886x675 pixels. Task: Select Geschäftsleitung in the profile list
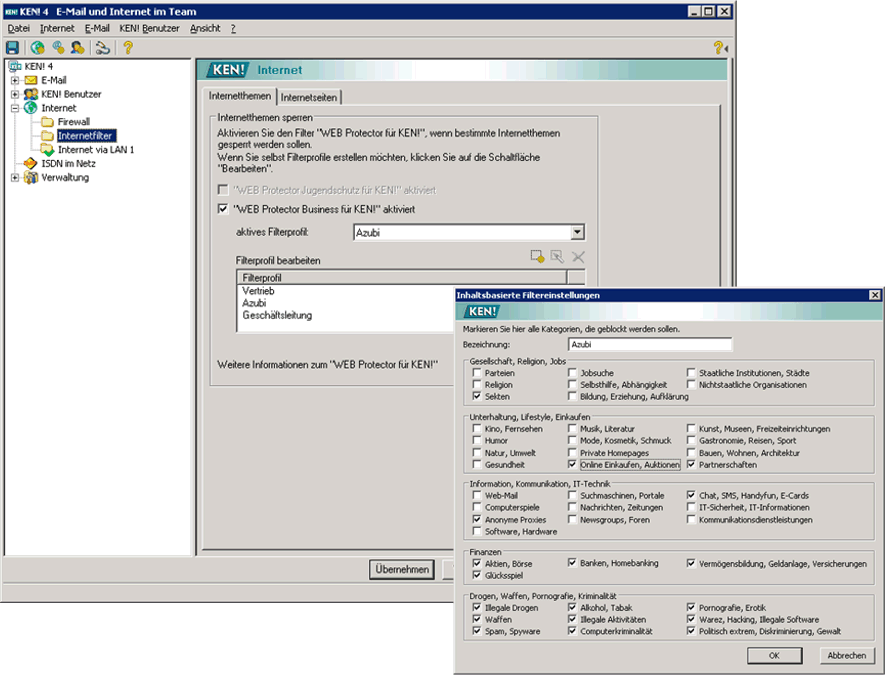pyautogui.click(x=277, y=315)
